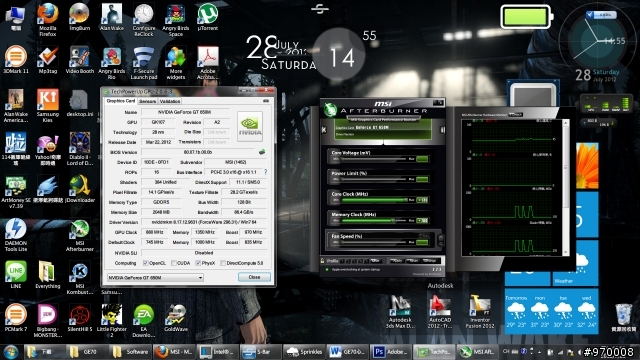
Task: Click the Afterburner profile lock icon
Action: [x=322, y=260]
